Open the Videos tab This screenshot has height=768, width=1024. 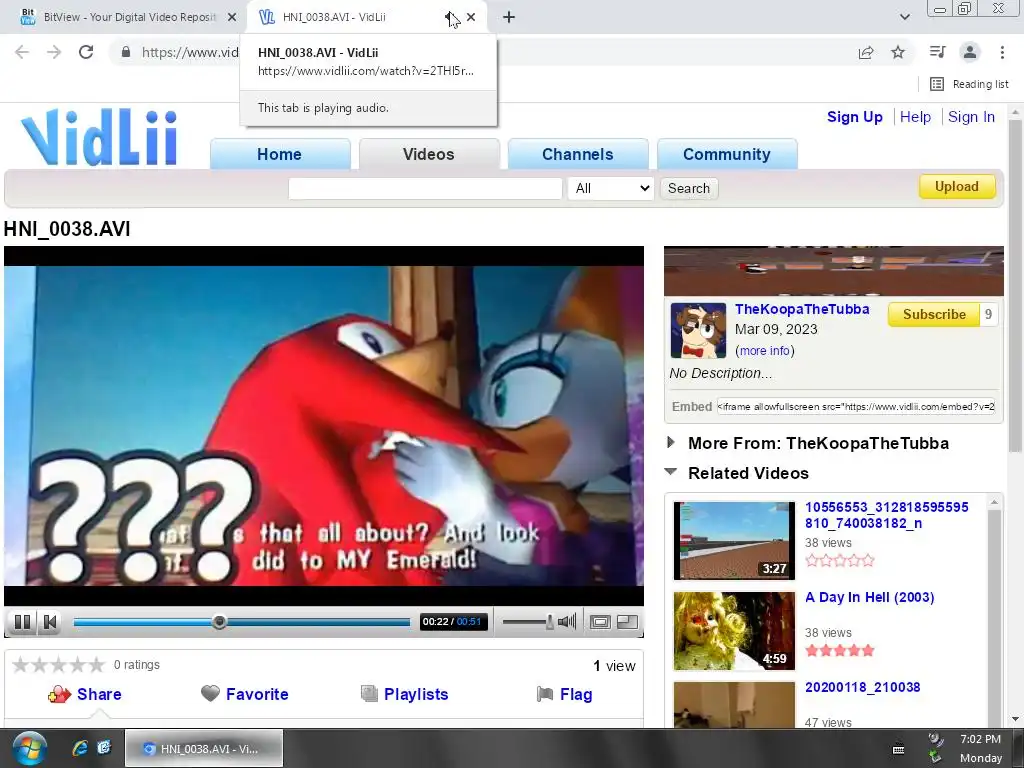pyautogui.click(x=428, y=154)
